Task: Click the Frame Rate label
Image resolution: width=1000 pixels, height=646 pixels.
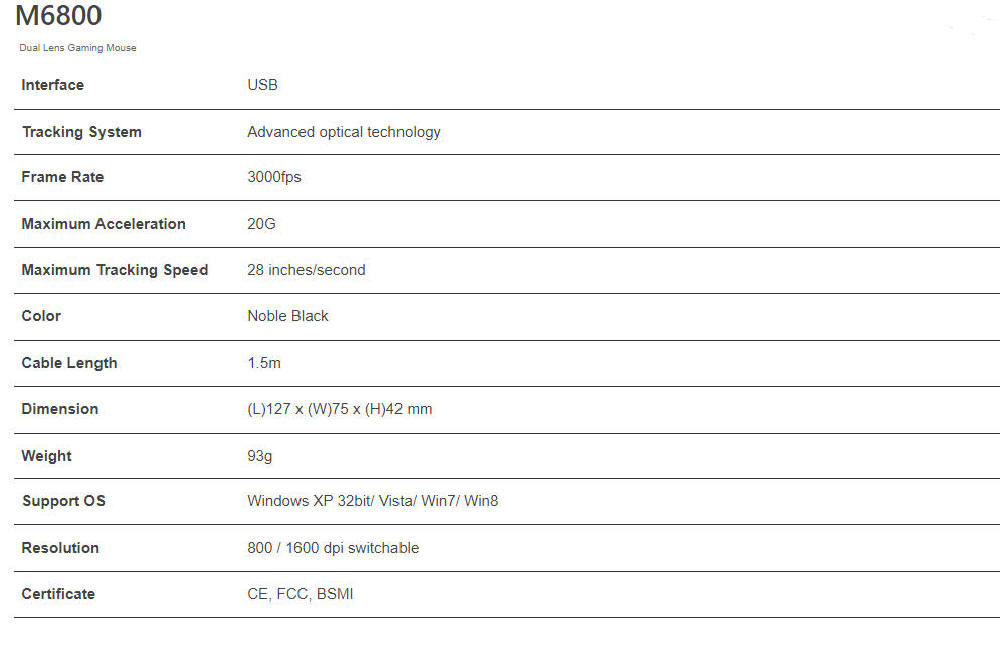Action: coord(63,177)
